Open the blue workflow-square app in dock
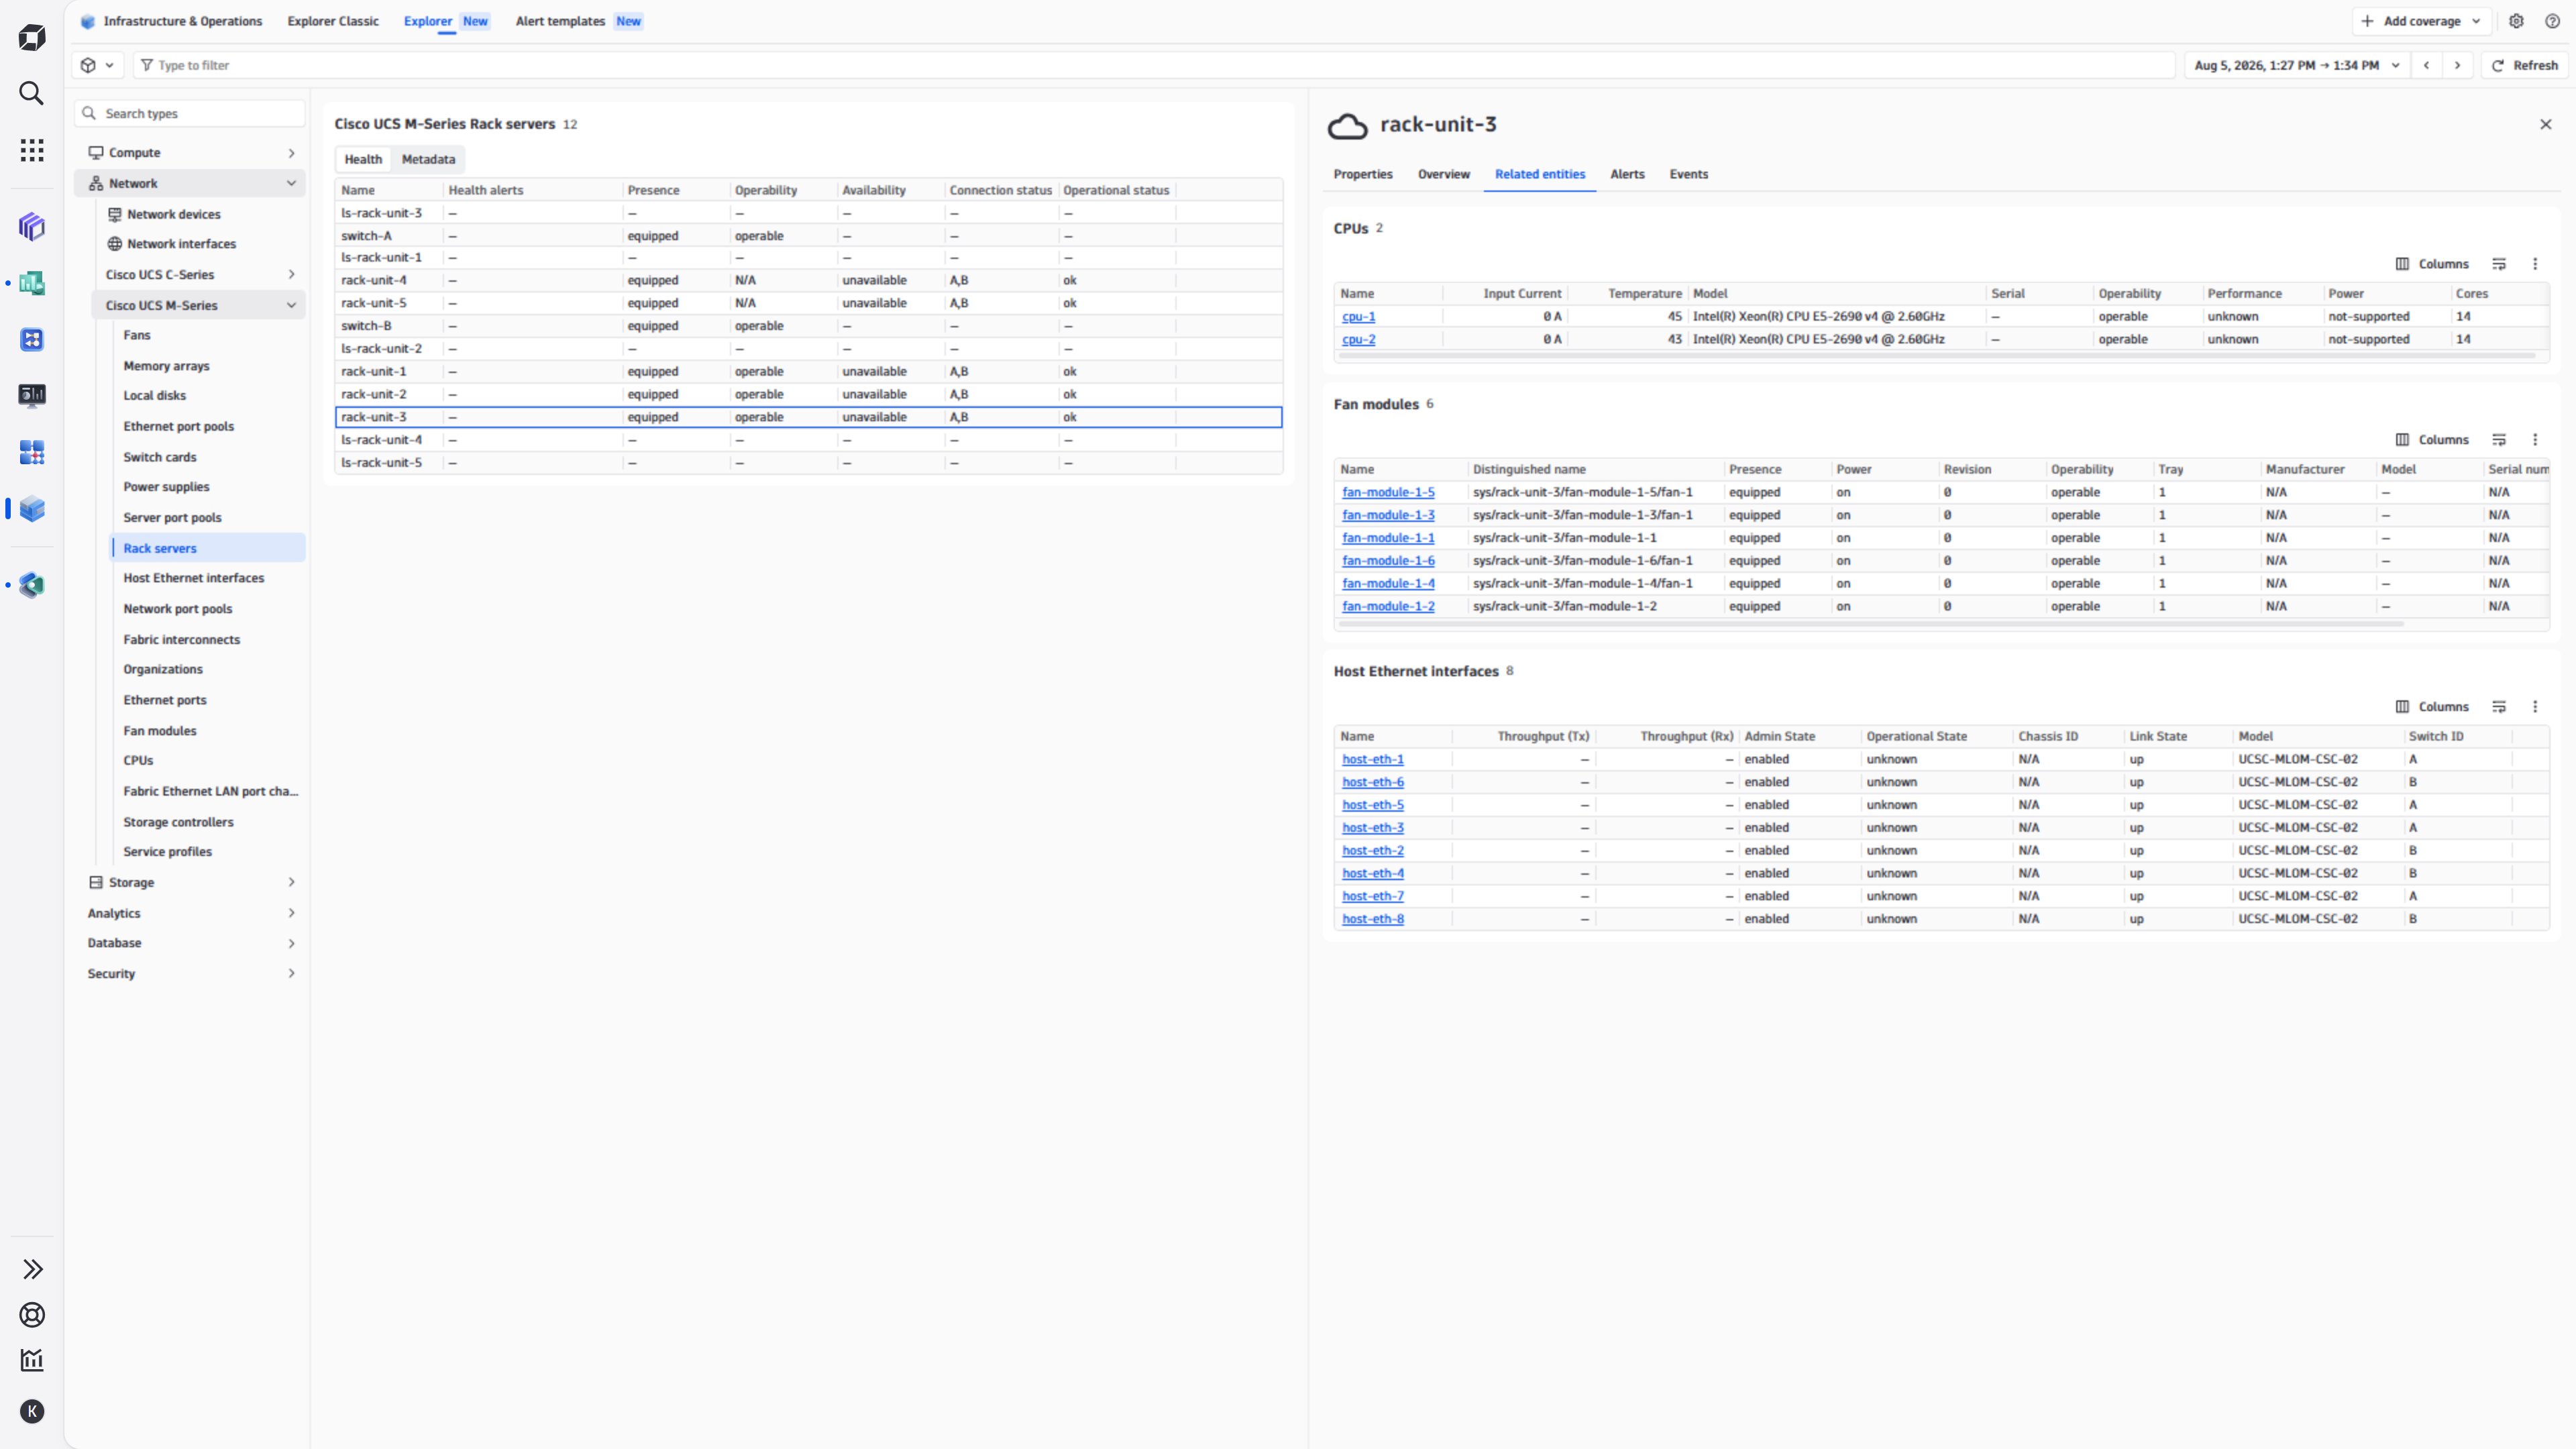 point(32,340)
